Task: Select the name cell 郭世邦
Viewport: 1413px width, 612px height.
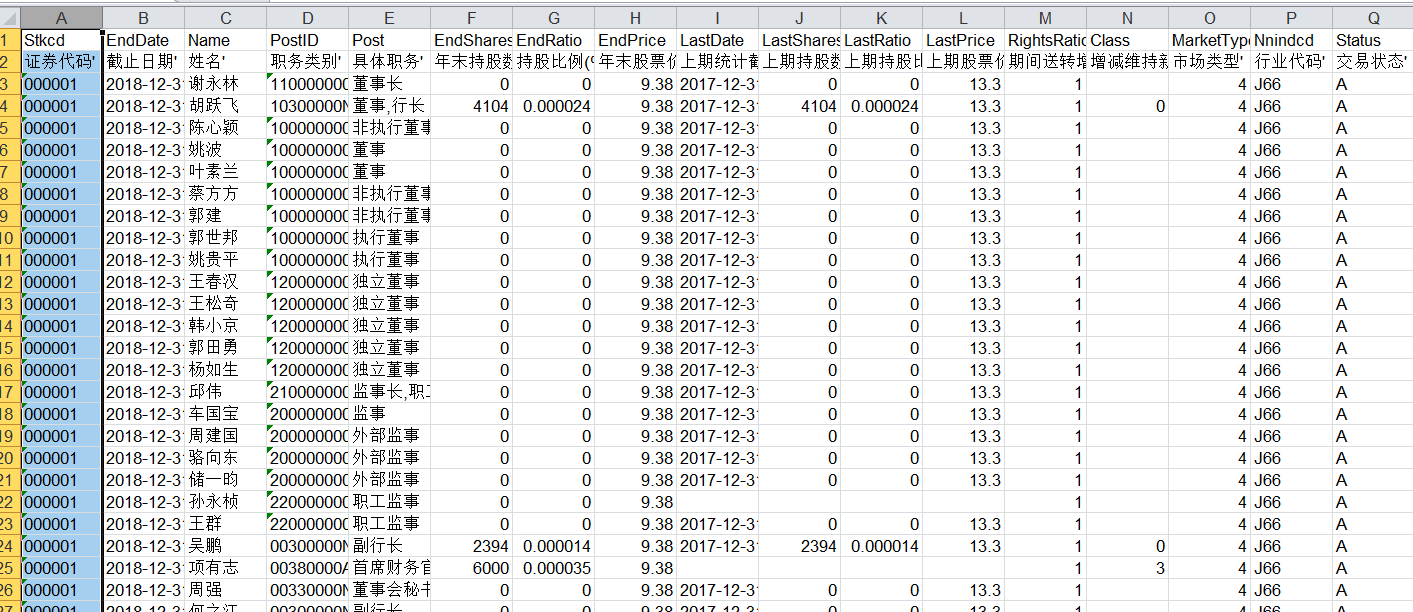Action: (x=226, y=238)
